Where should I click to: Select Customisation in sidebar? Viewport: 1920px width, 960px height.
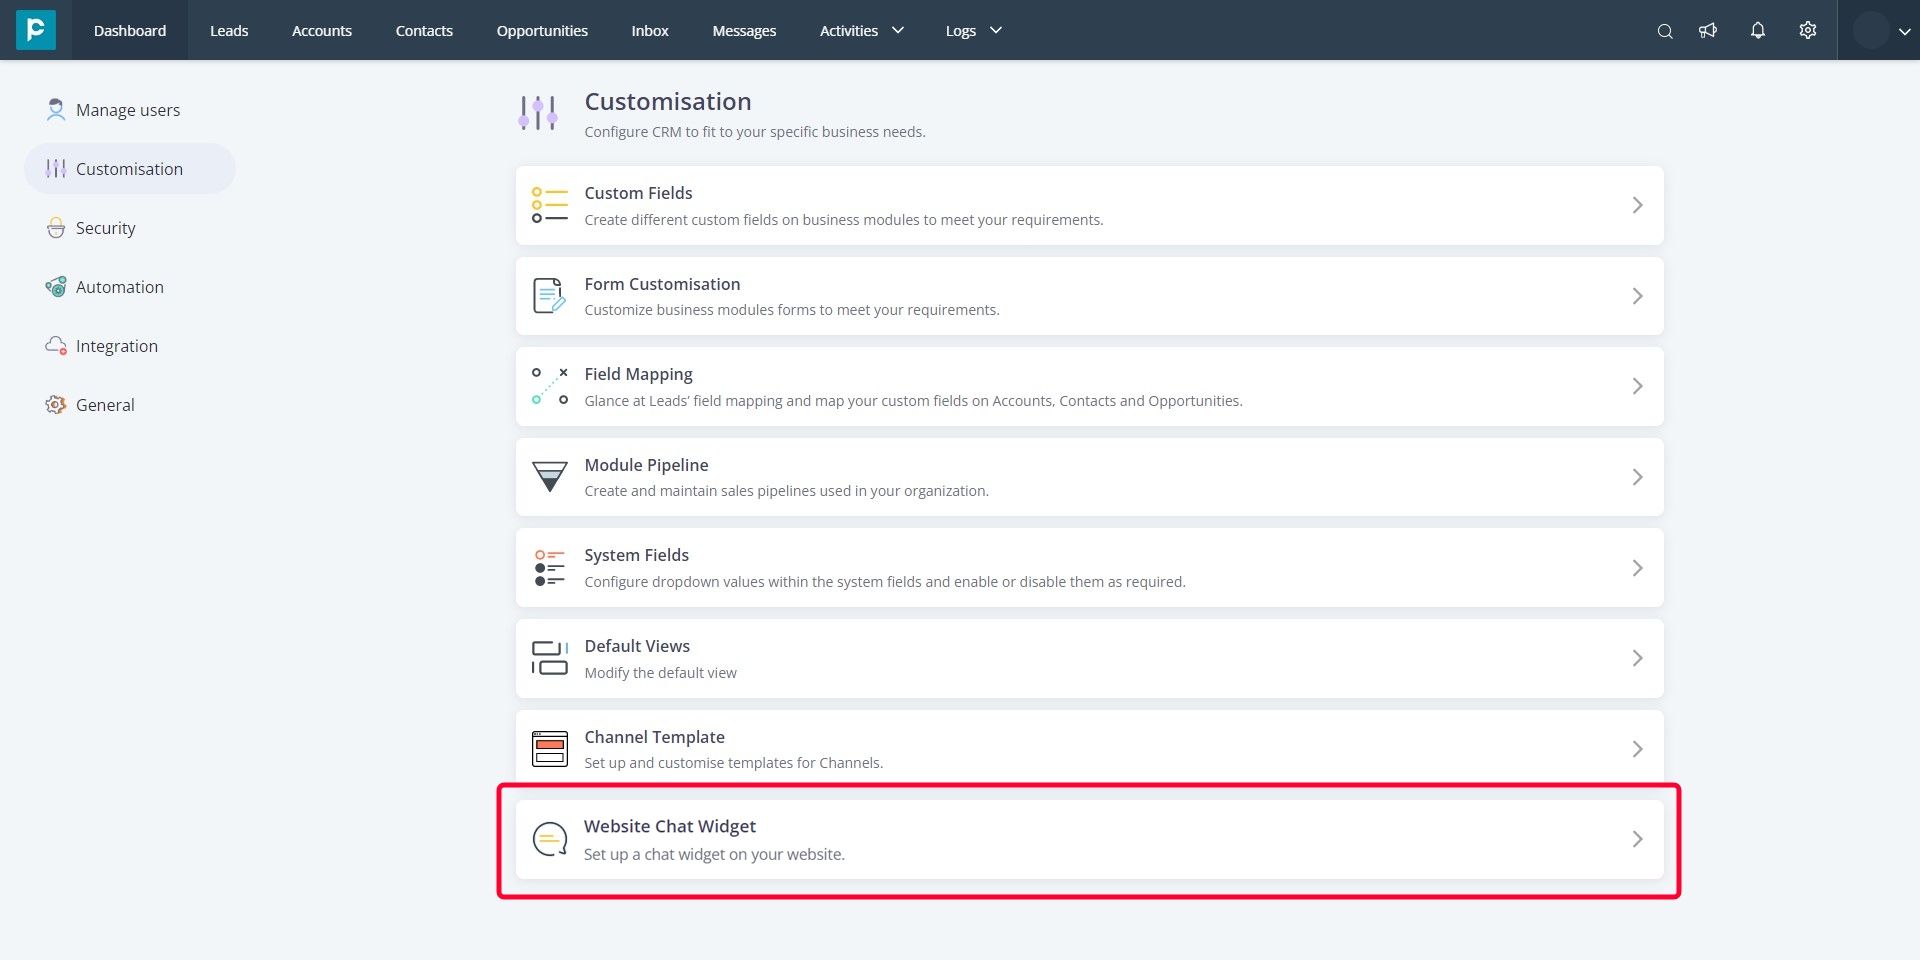click(x=130, y=169)
